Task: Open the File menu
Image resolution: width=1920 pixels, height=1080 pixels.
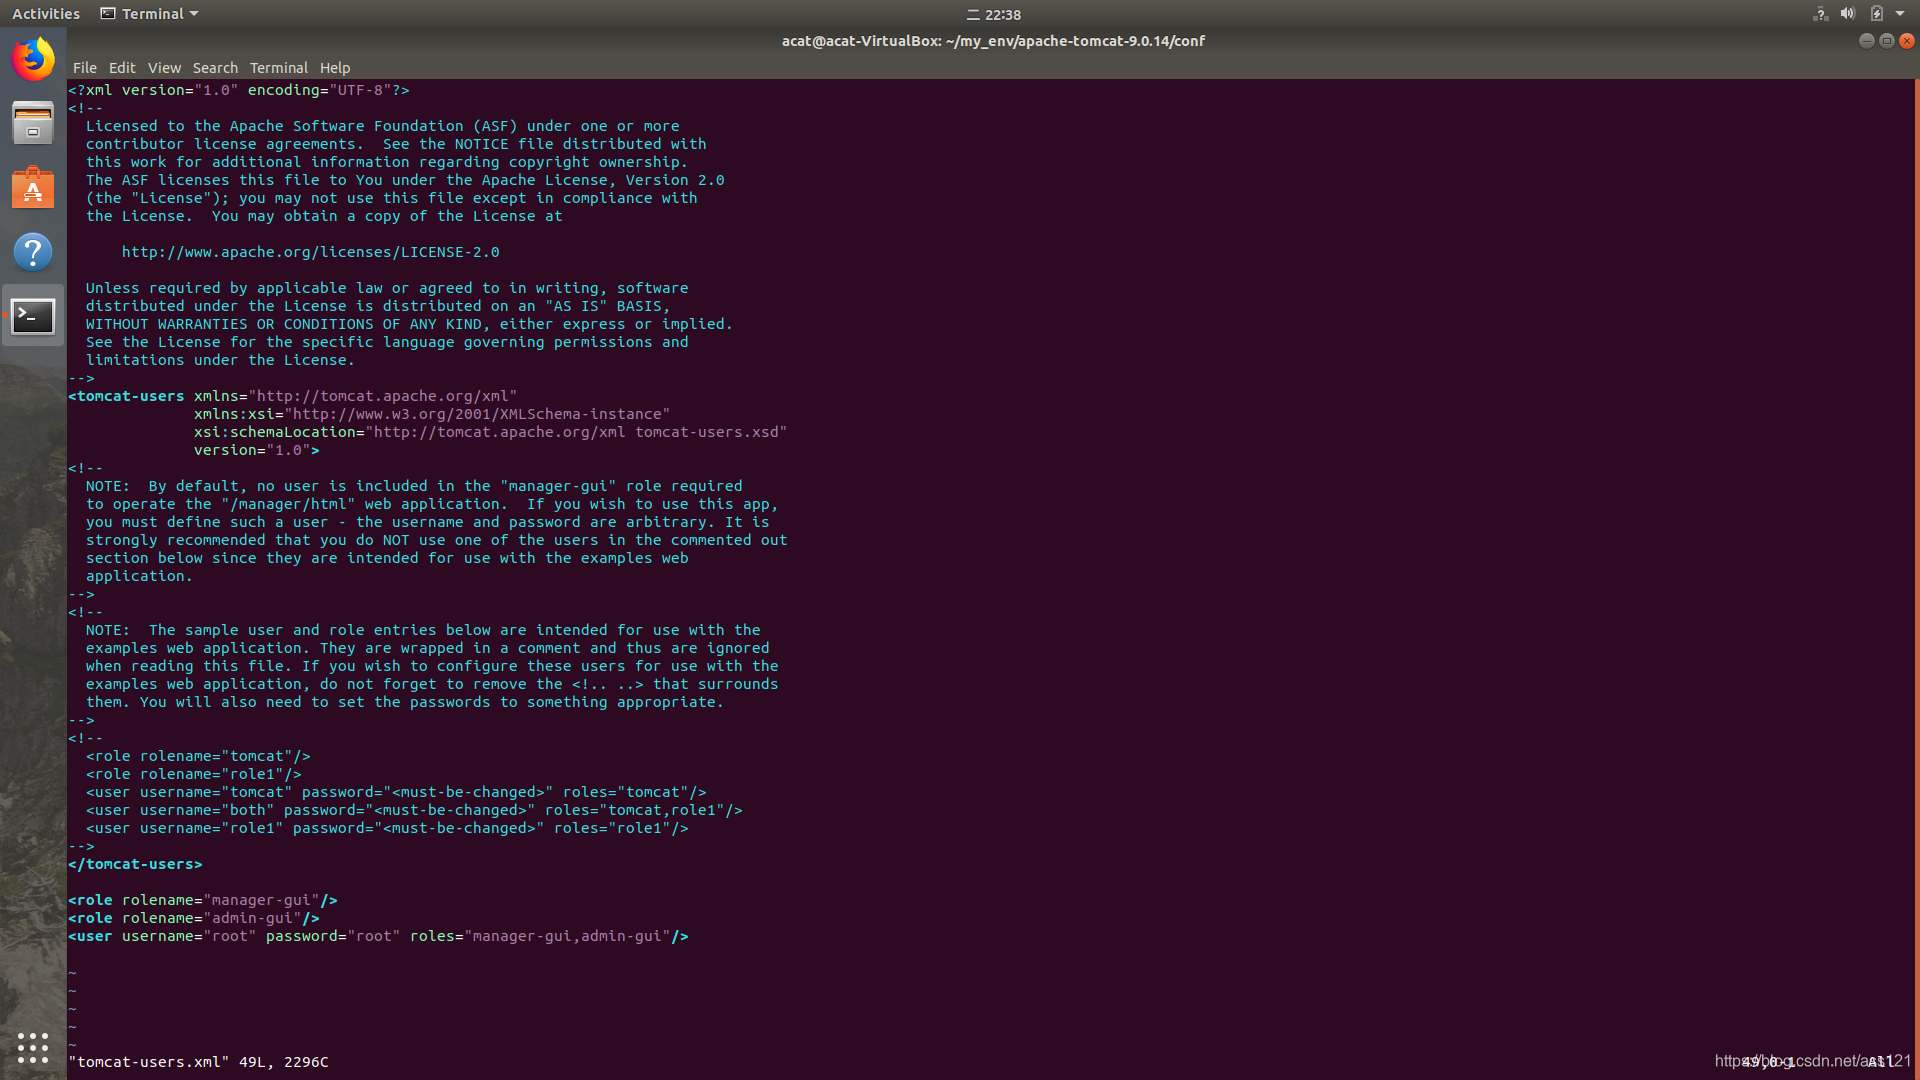Action: coord(84,68)
